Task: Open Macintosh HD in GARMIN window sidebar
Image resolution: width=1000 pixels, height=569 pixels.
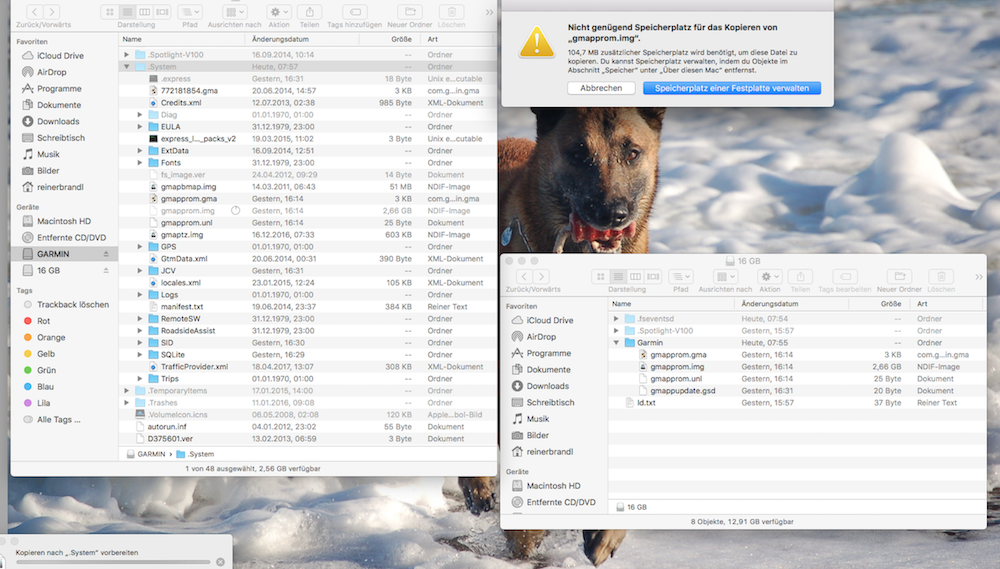Action: coord(64,221)
